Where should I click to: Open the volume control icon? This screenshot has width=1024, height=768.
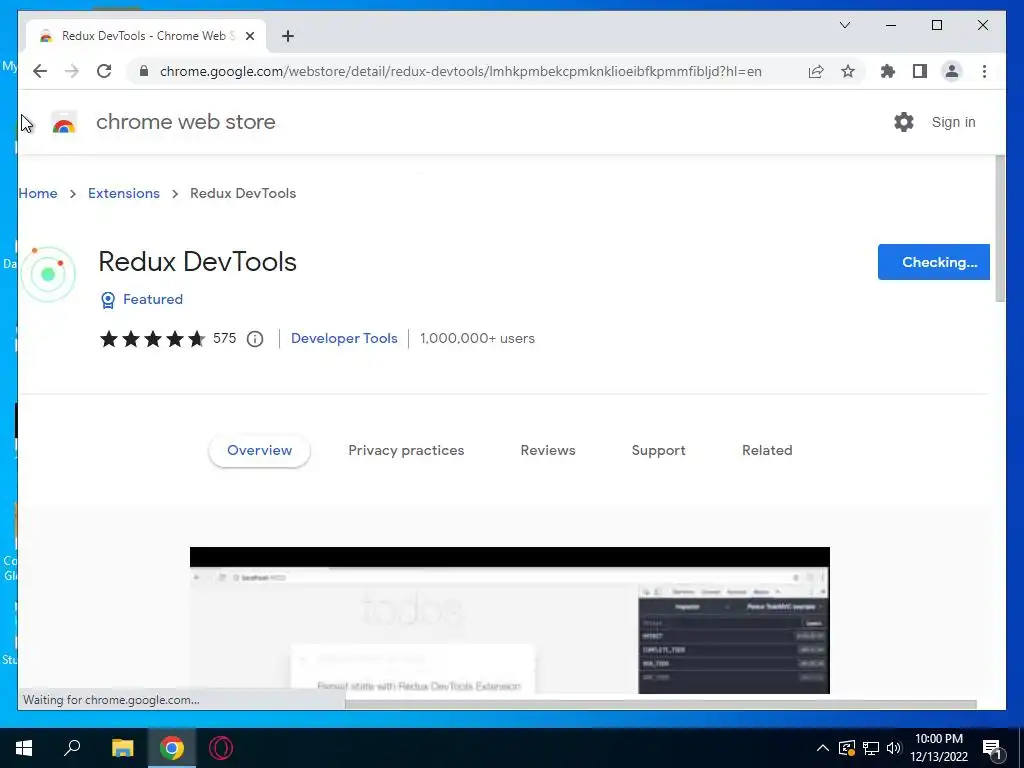tap(894, 748)
